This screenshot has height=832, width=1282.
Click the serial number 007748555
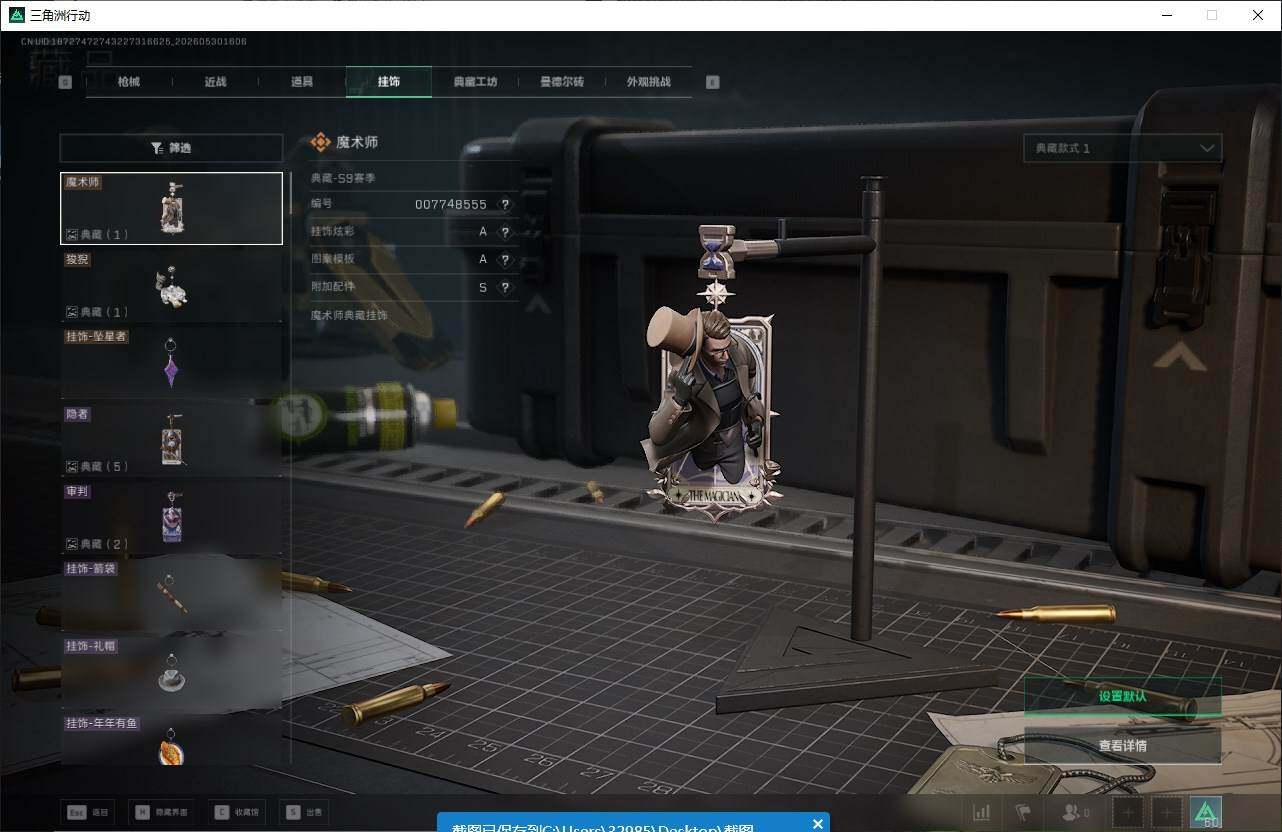[451, 204]
